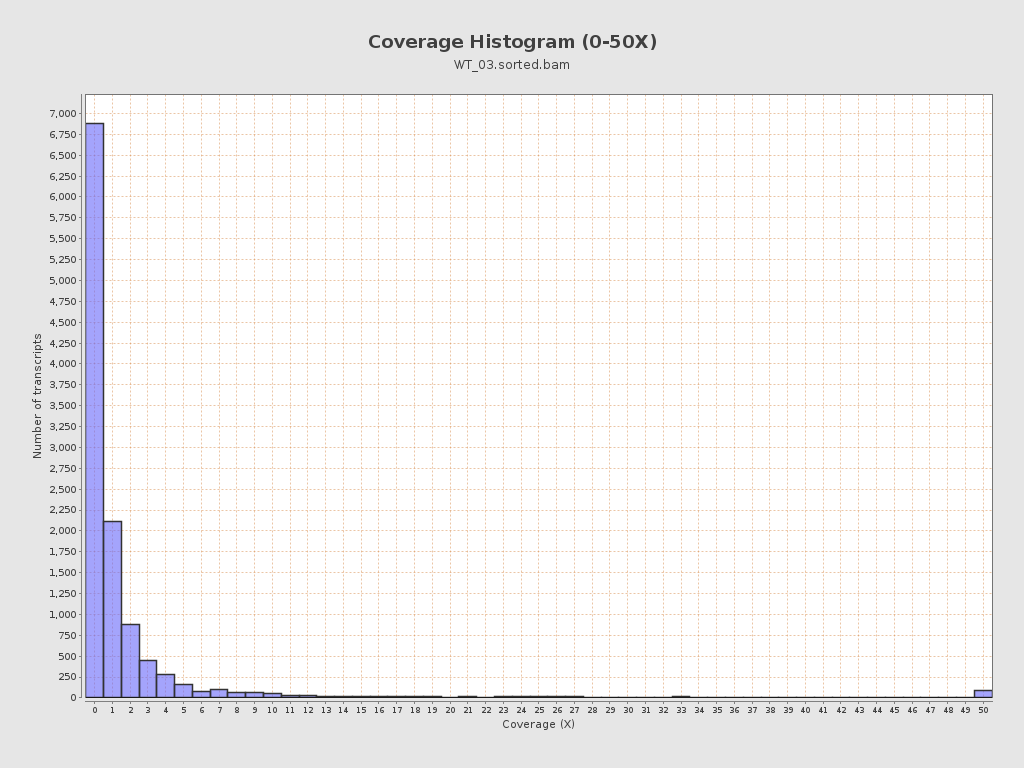Click the chart title Coverage Histogram (0-50X)
The width and height of the screenshot is (1024, 768).
(512, 42)
